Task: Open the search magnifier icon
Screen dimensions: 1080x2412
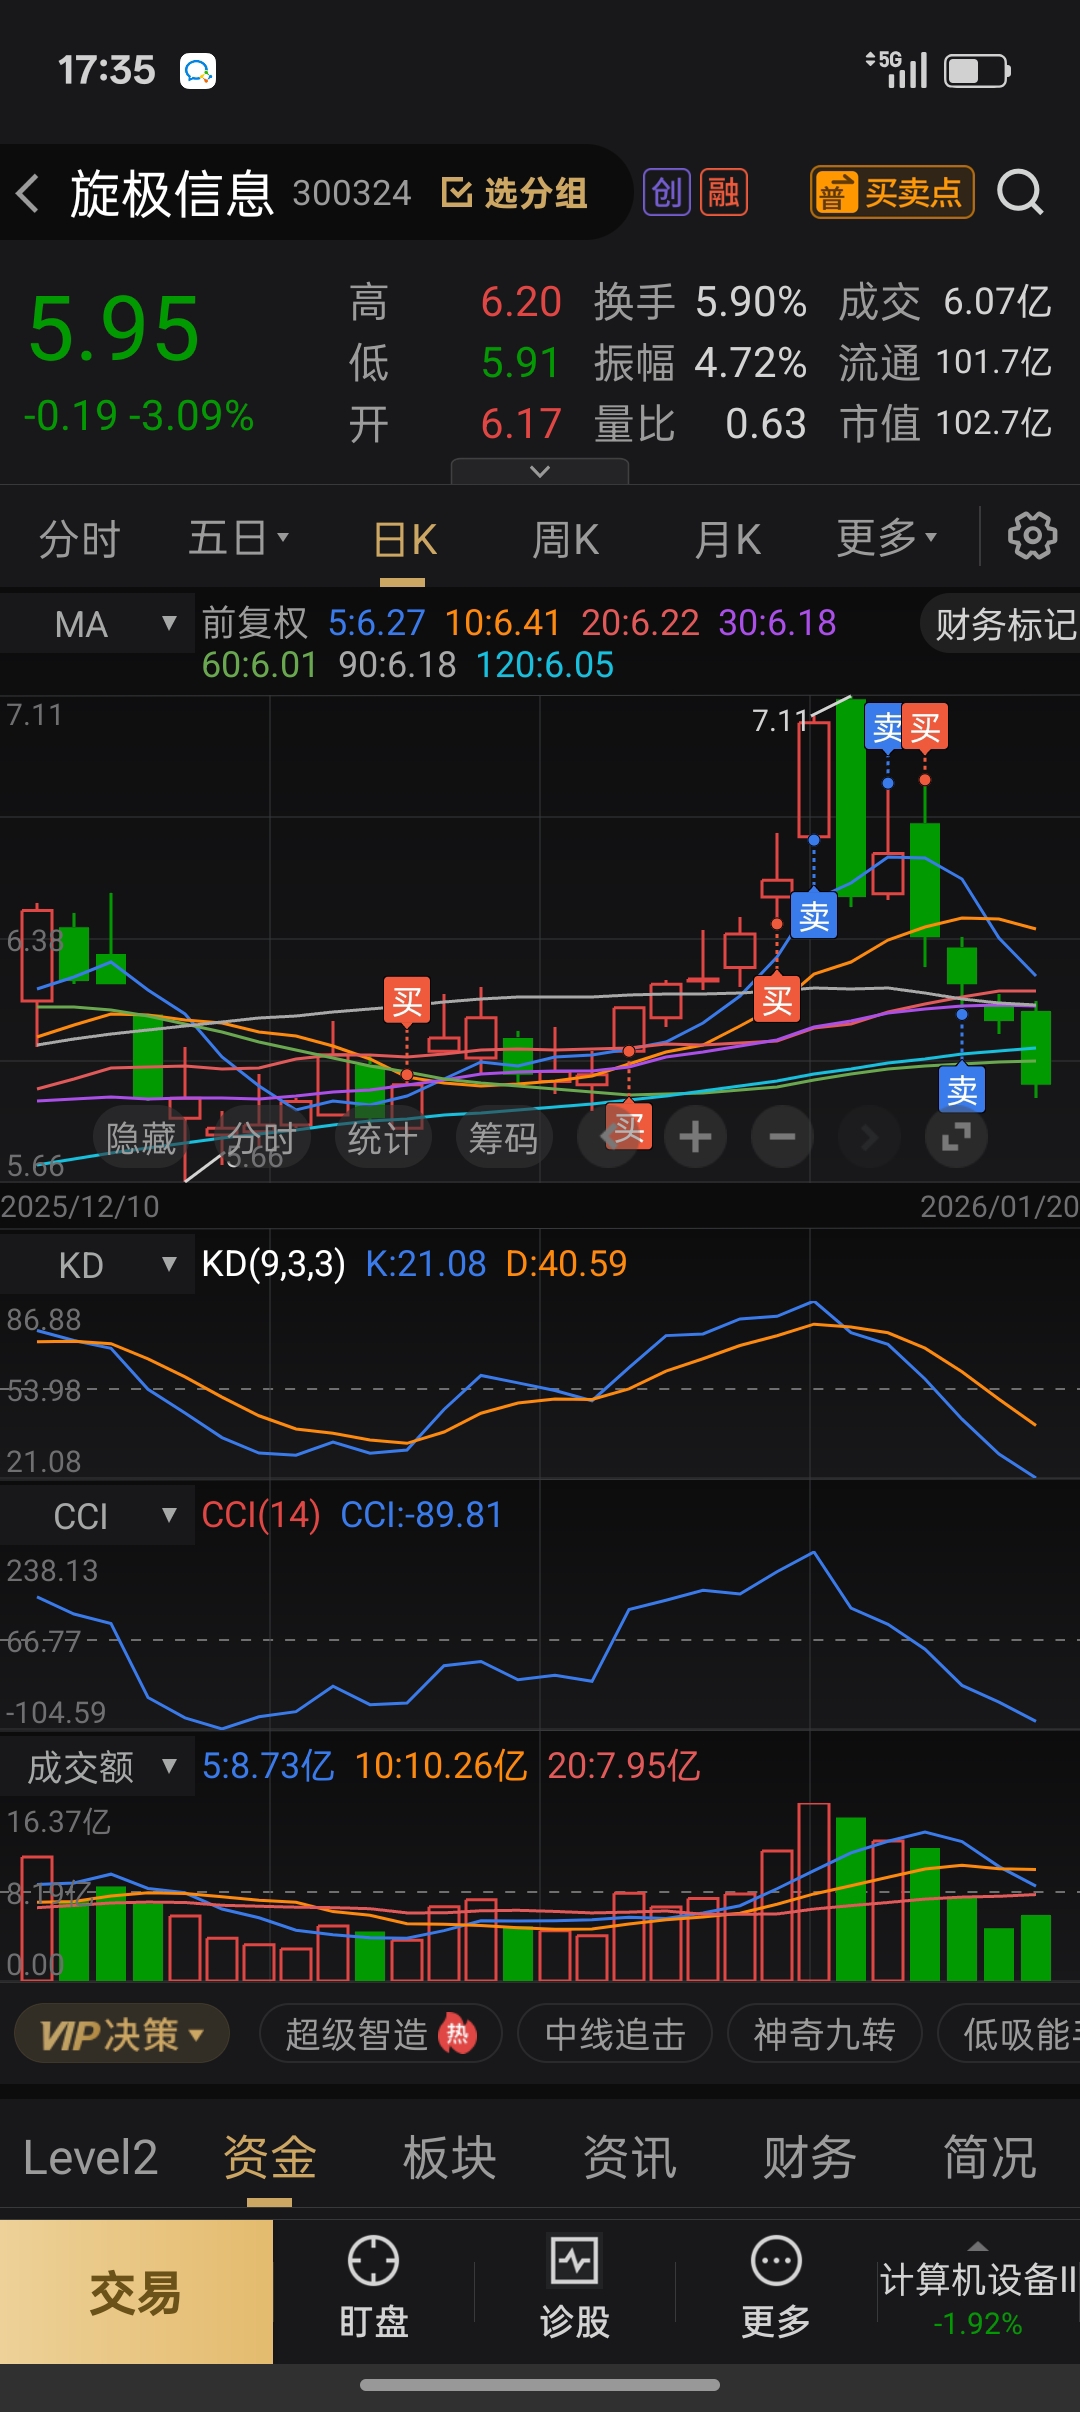Action: (x=1020, y=192)
